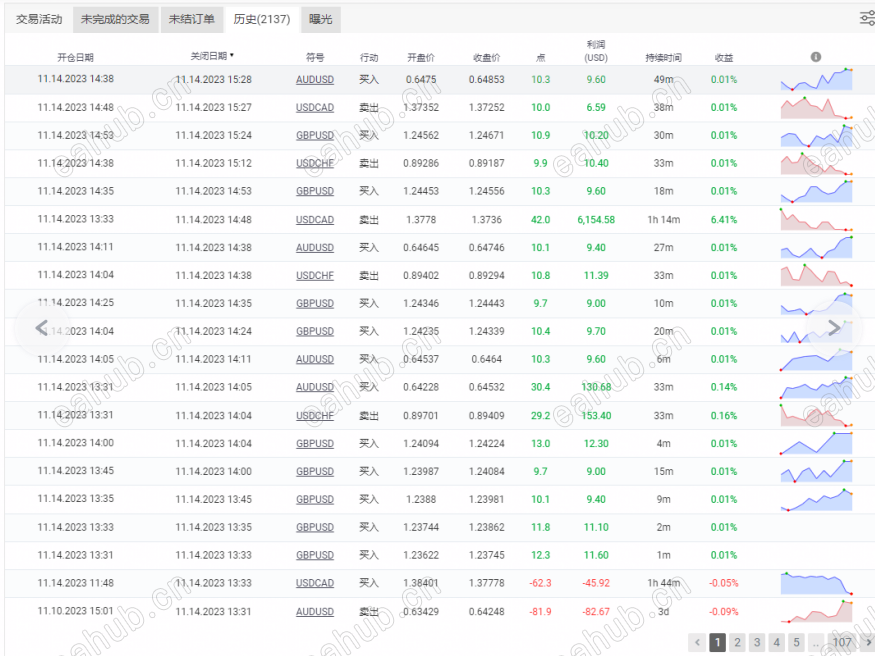Go to page 2 of history

point(737,642)
